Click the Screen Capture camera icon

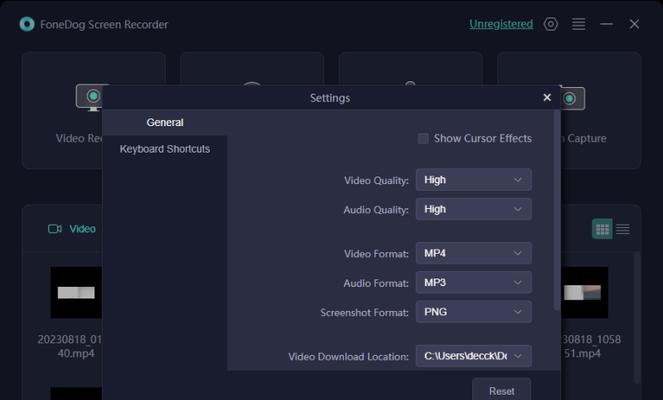click(573, 98)
